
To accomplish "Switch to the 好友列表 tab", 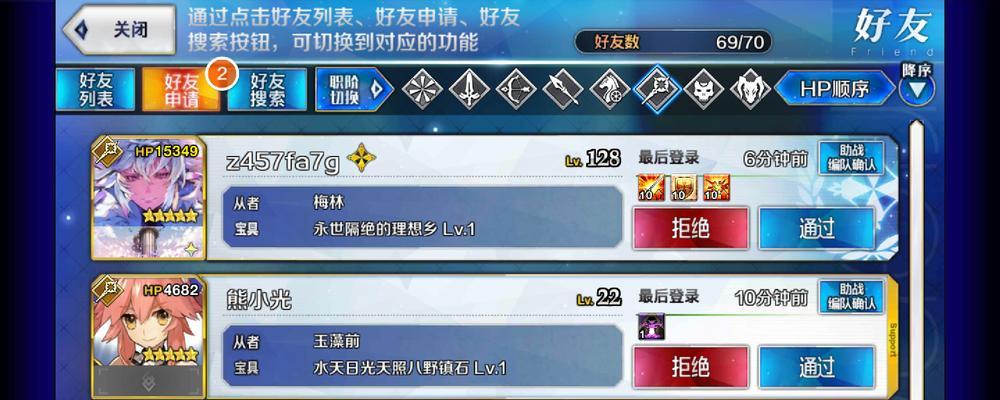I will [x=96, y=89].
